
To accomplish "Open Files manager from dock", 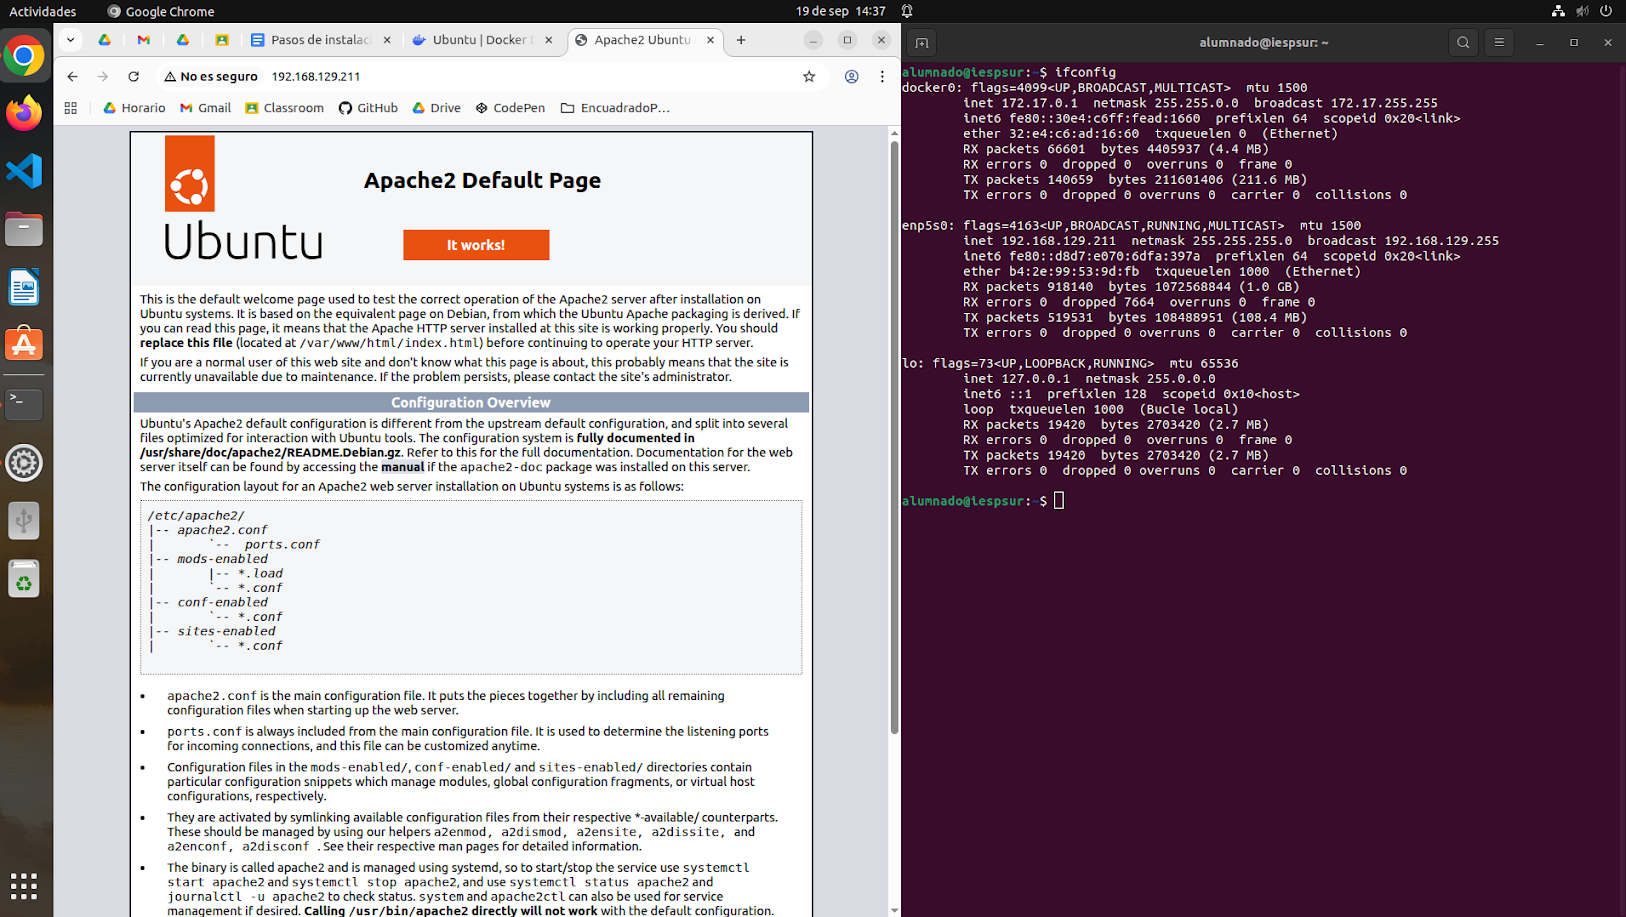I will tap(24, 229).
